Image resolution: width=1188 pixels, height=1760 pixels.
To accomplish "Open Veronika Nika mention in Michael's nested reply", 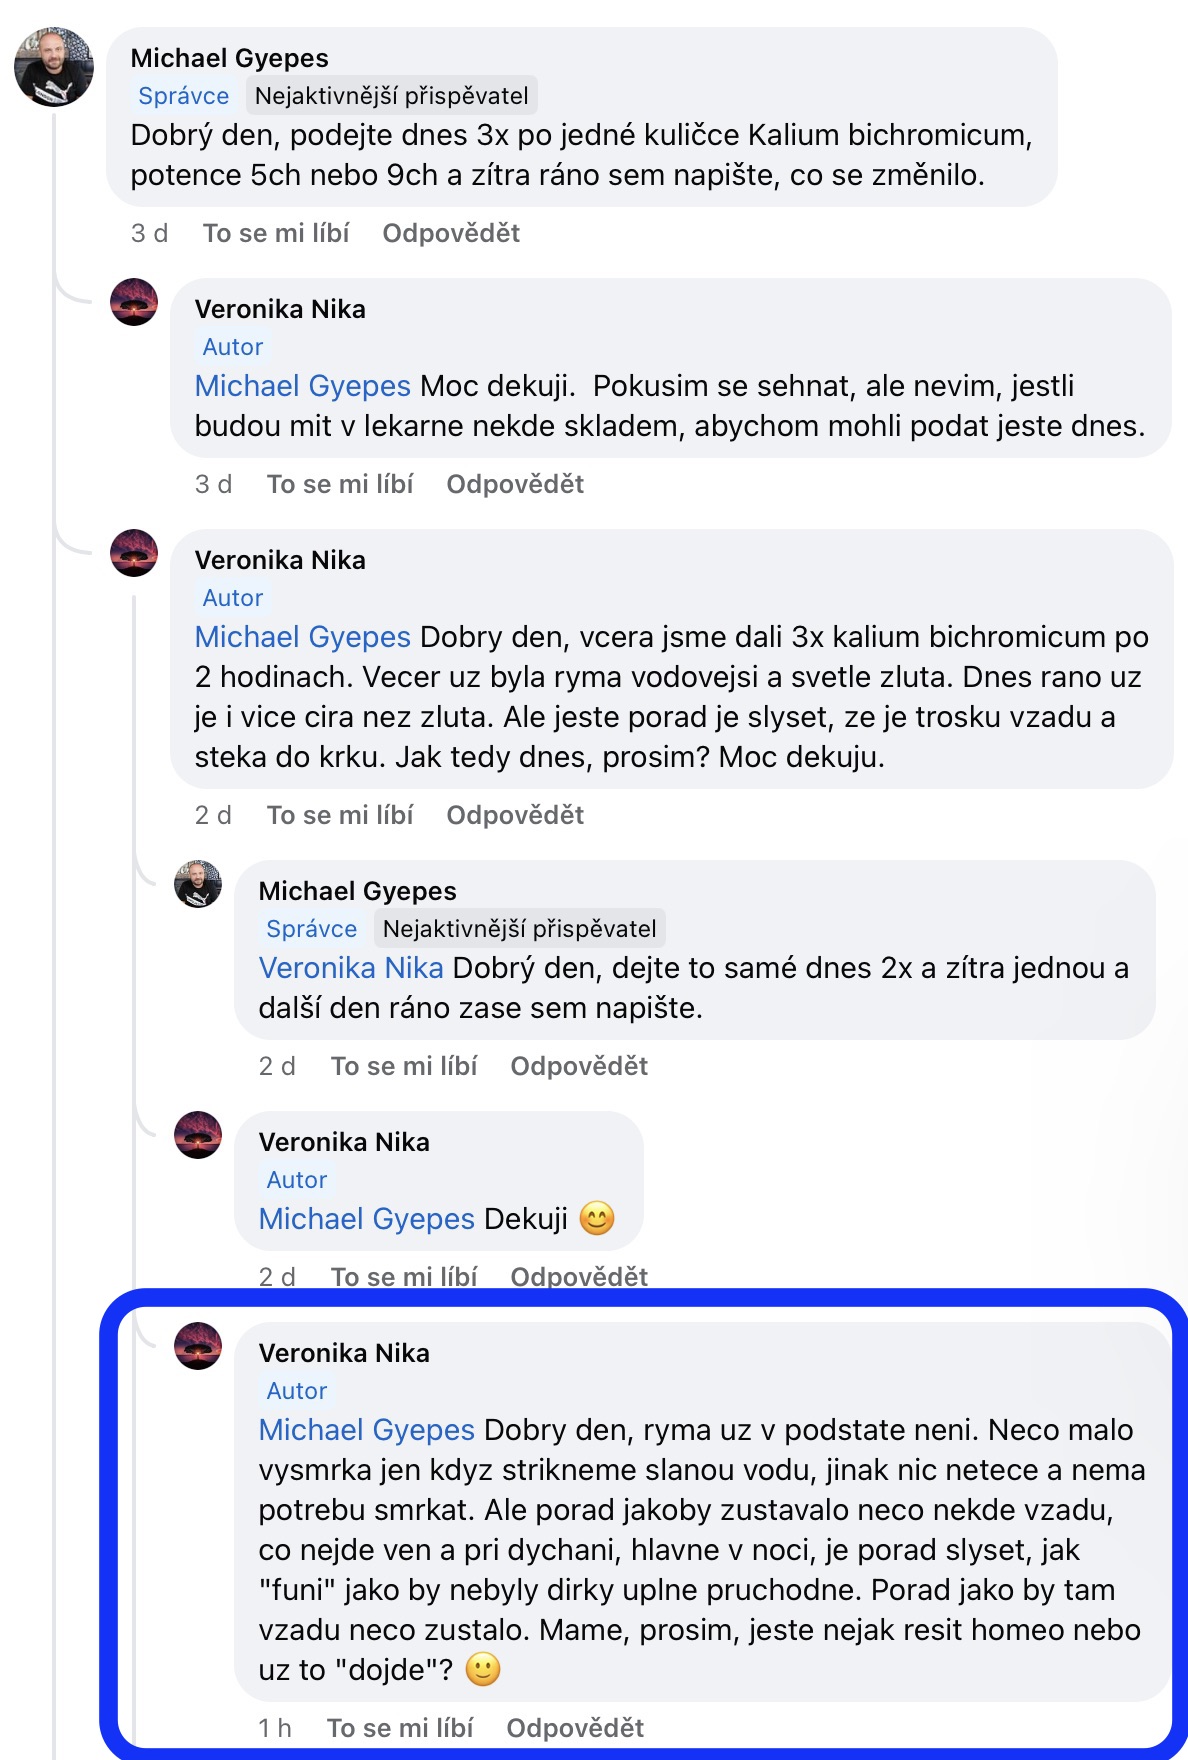I will coord(351,968).
